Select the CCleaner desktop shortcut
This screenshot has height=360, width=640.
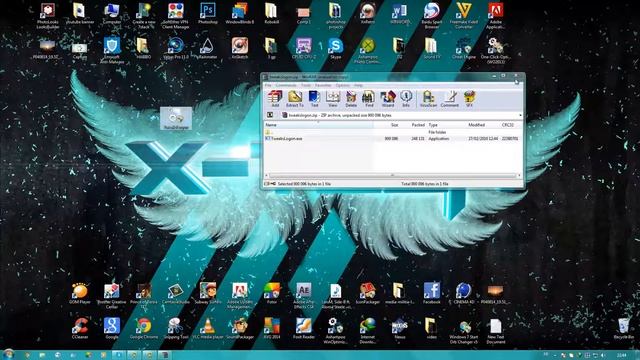pos(80,329)
